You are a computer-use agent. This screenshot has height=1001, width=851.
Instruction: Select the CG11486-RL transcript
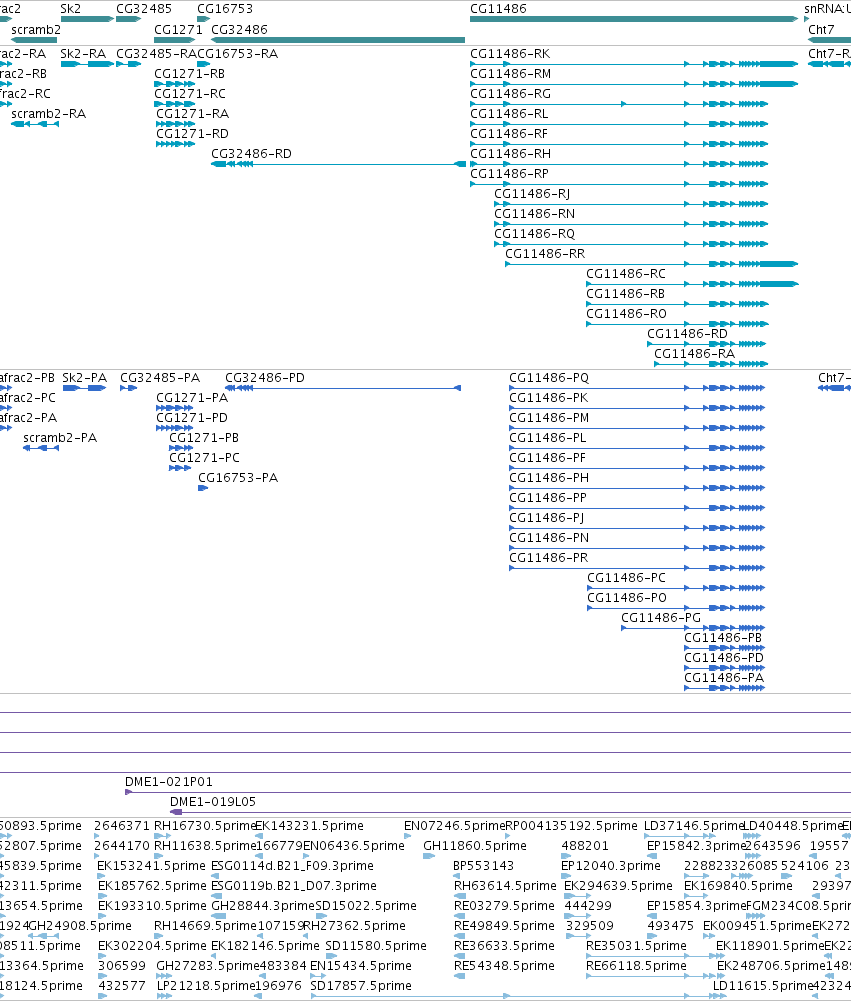[x=509, y=114]
